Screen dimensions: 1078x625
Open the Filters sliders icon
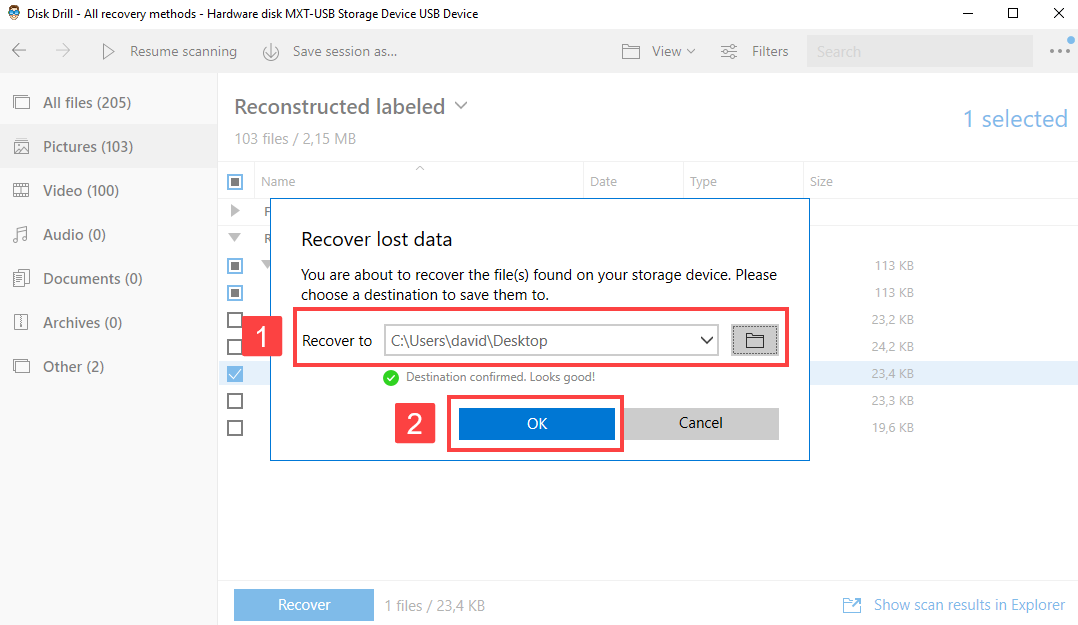point(730,51)
